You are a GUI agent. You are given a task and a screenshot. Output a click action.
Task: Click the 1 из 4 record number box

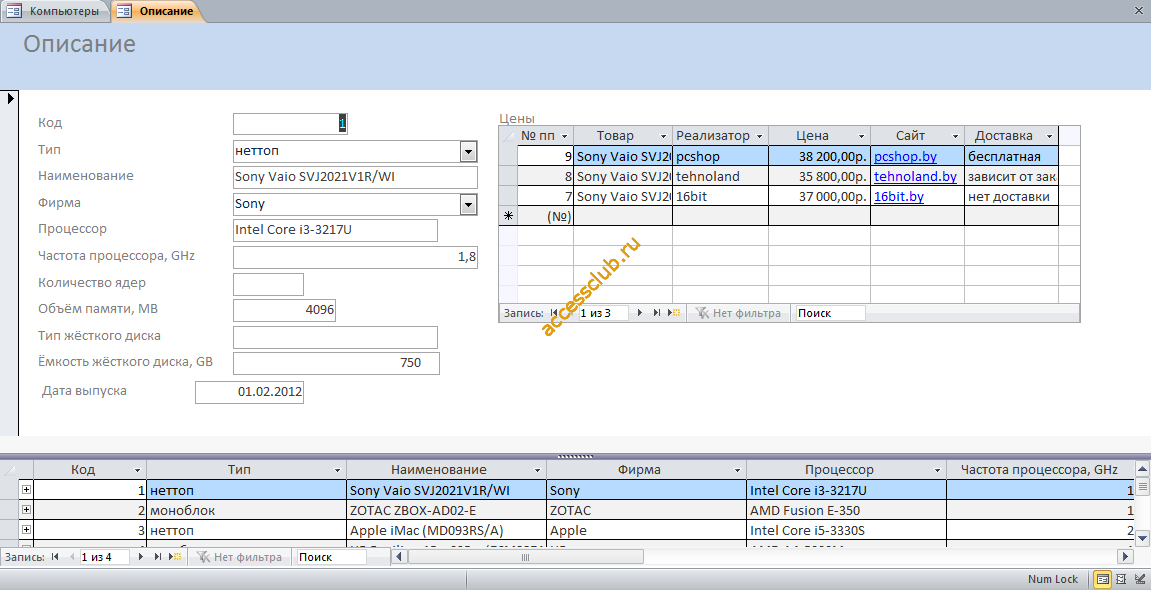coord(104,557)
